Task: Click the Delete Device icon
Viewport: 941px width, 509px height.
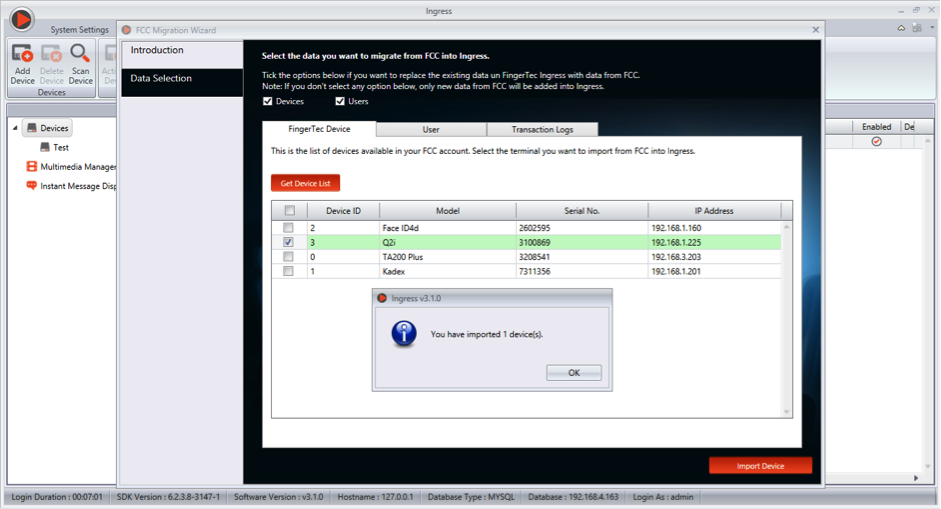Action: pyautogui.click(x=51, y=53)
